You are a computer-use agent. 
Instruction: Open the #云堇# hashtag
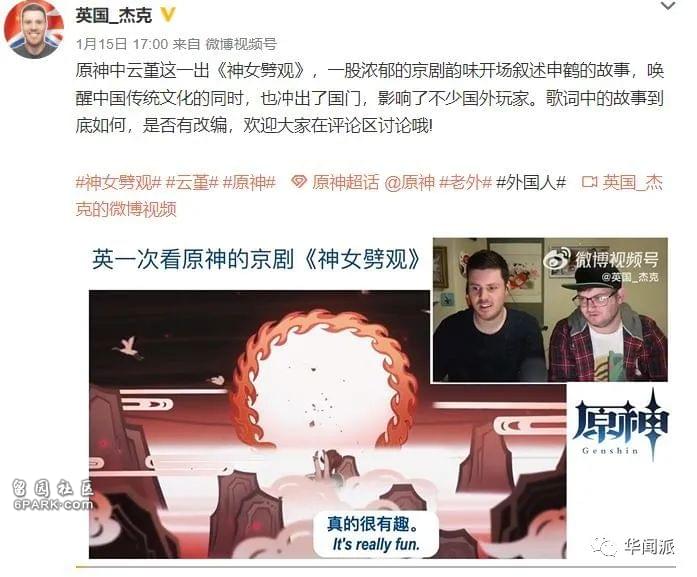(192, 183)
